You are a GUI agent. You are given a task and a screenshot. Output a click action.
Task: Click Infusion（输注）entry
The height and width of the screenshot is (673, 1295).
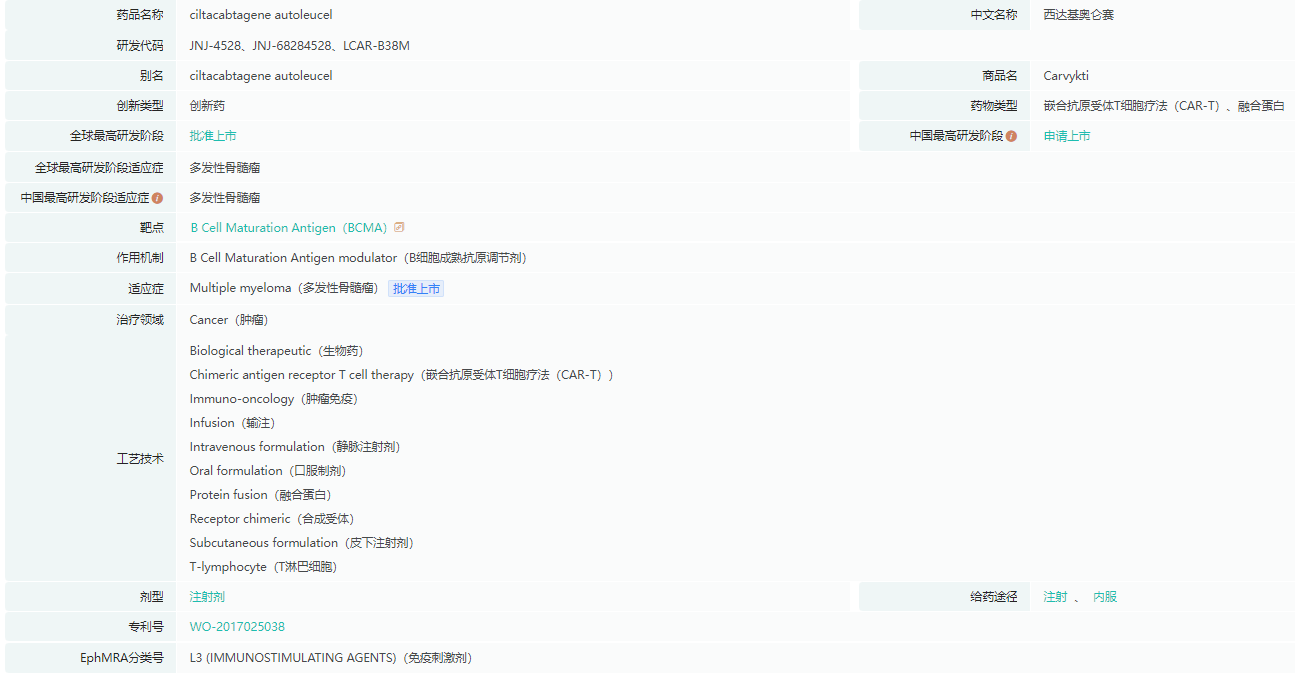232,423
